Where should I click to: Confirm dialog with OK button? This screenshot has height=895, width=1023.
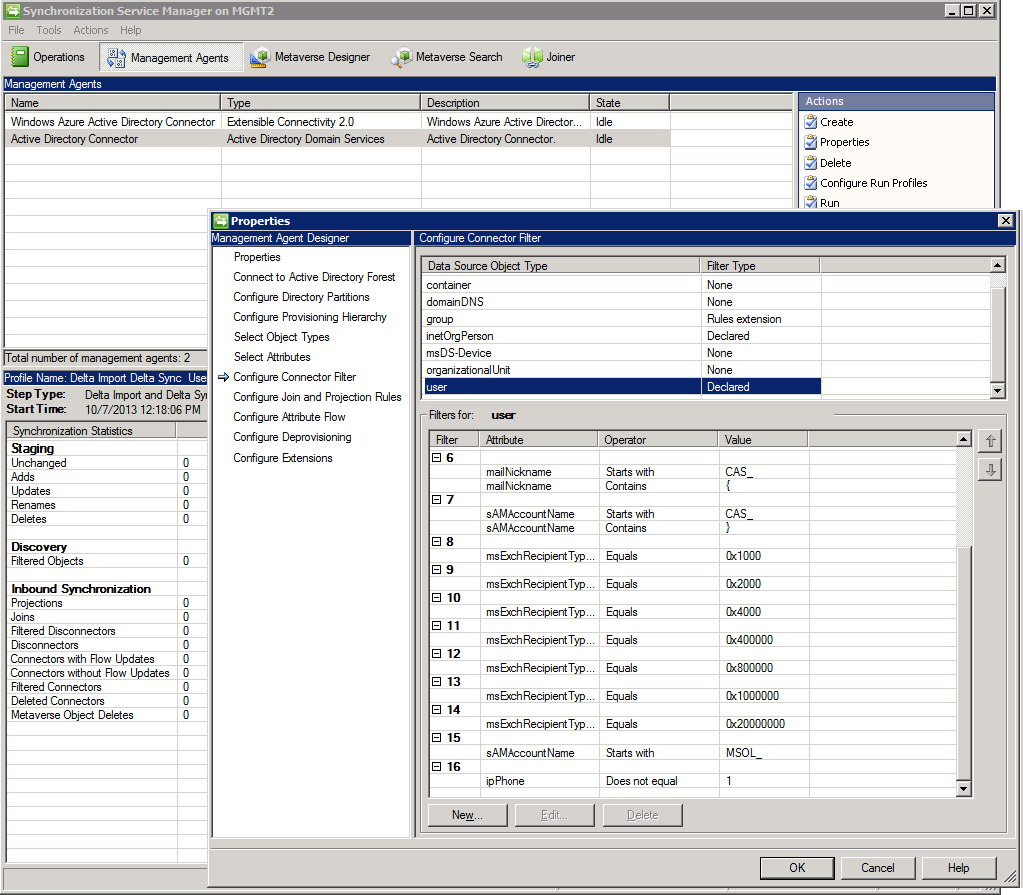797,867
